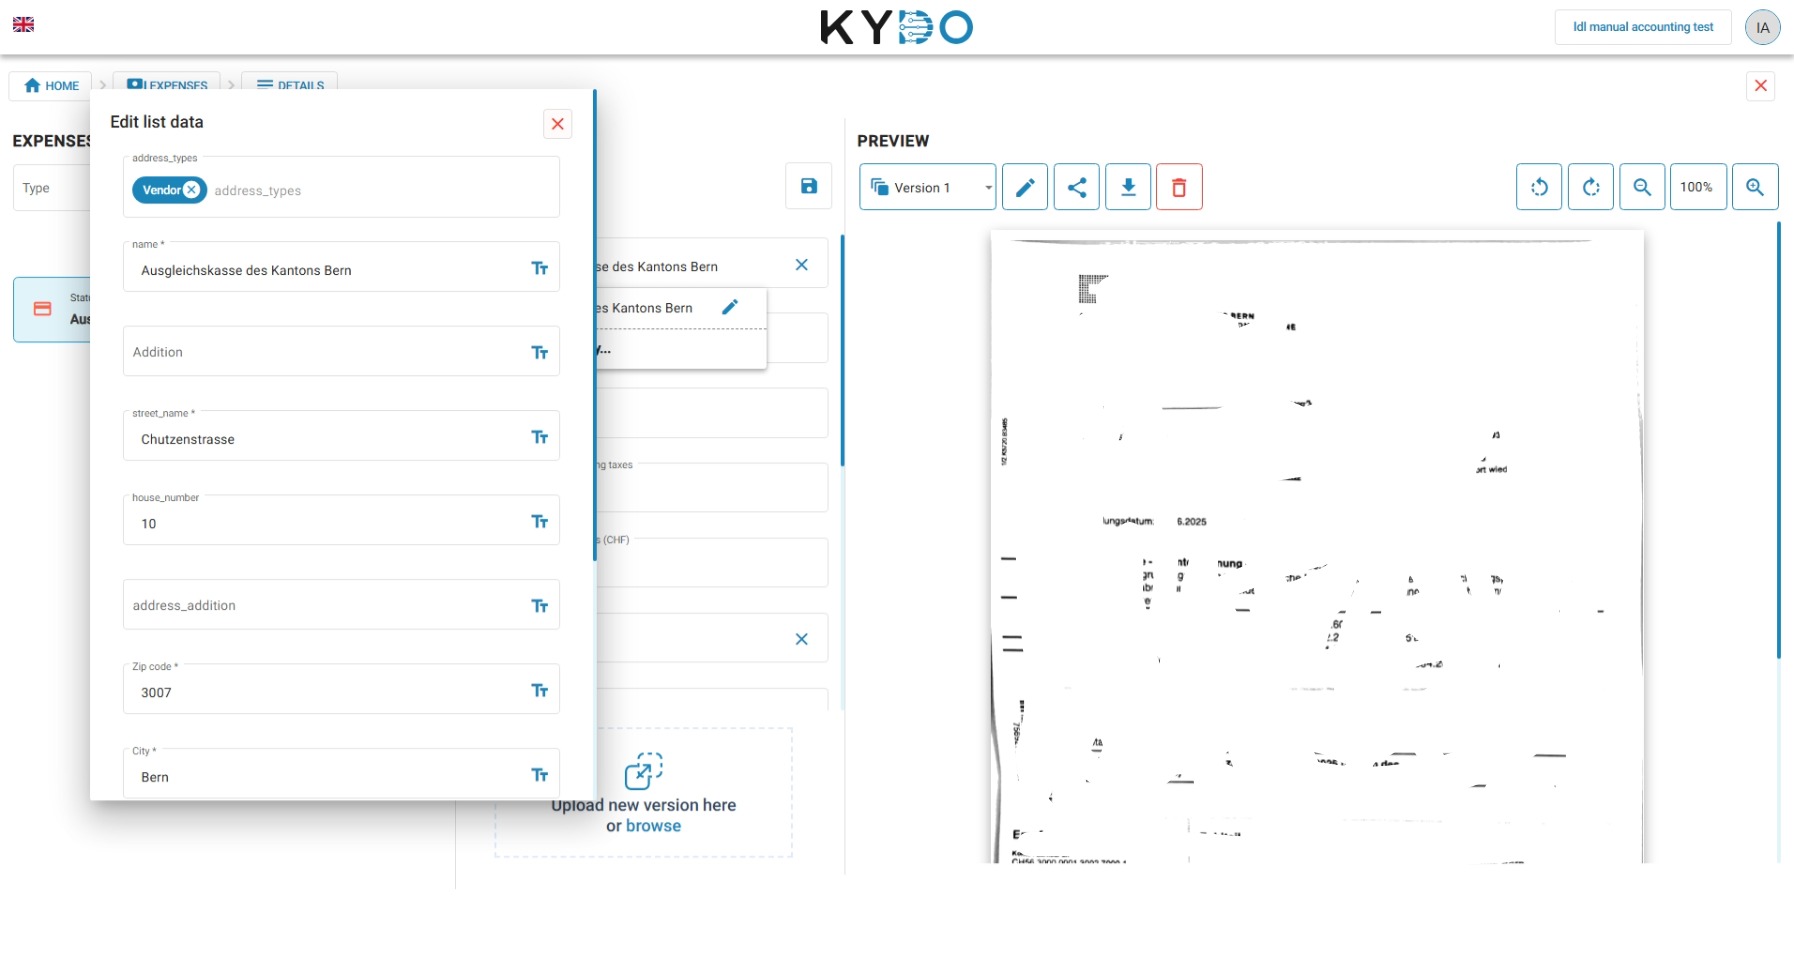1794x955 pixels.
Task: Remove the Vendor chip from address_types
Action: pyautogui.click(x=192, y=190)
